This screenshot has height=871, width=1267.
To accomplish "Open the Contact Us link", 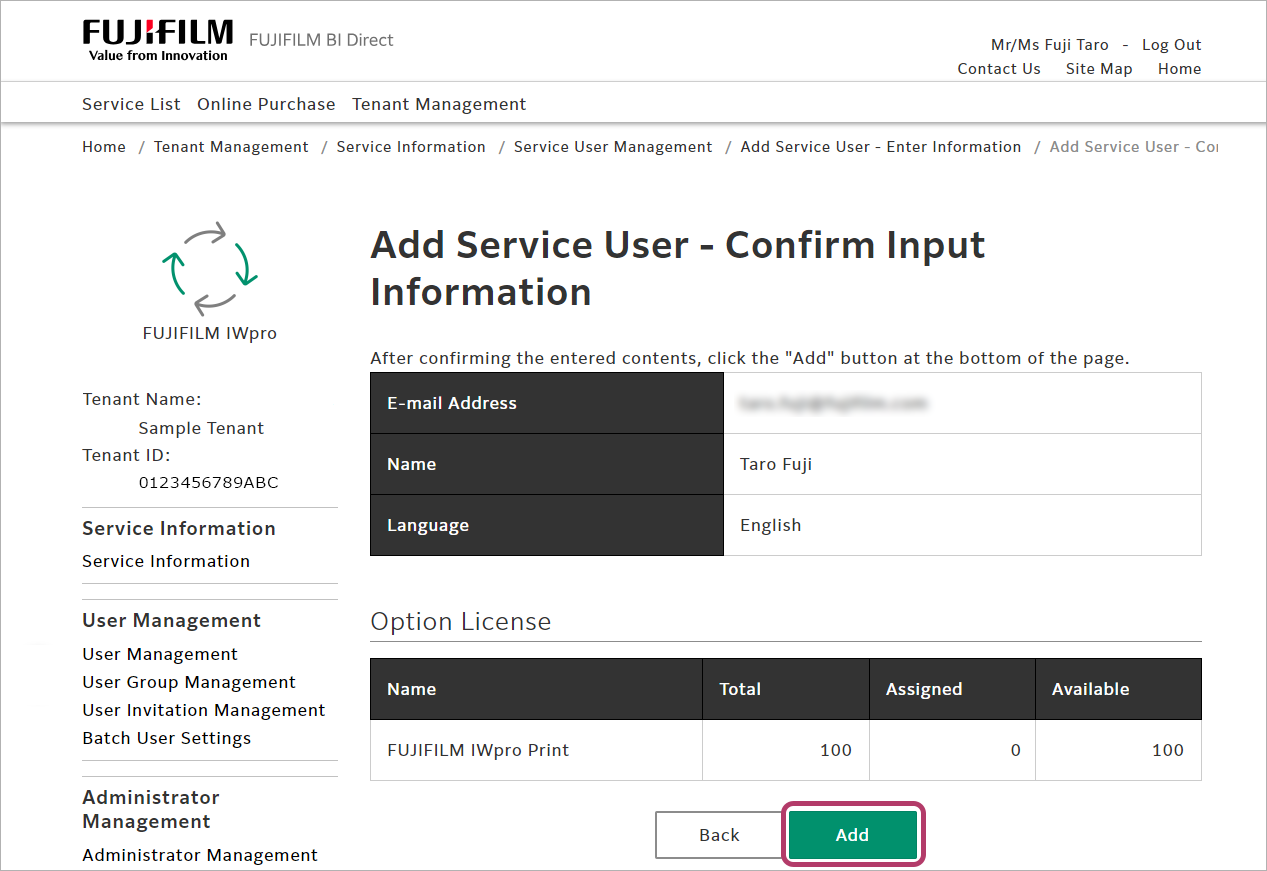I will pyautogui.click(x=998, y=69).
